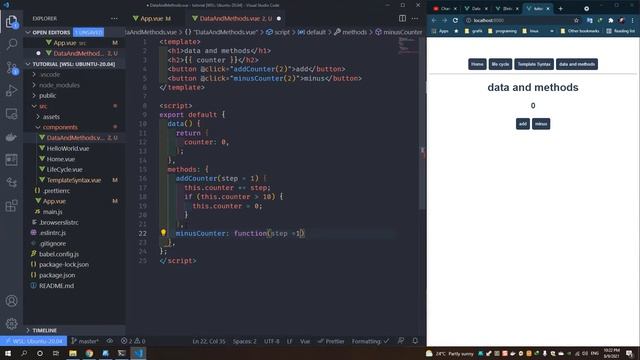Click the data and methods nav button
Screen dimensions: 640x360
(x=577, y=64)
